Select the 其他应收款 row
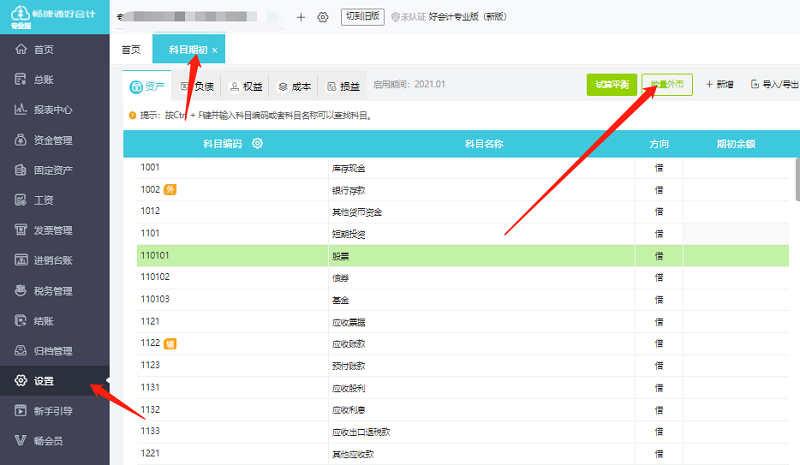This screenshot has width=800, height=465. [x=463, y=454]
